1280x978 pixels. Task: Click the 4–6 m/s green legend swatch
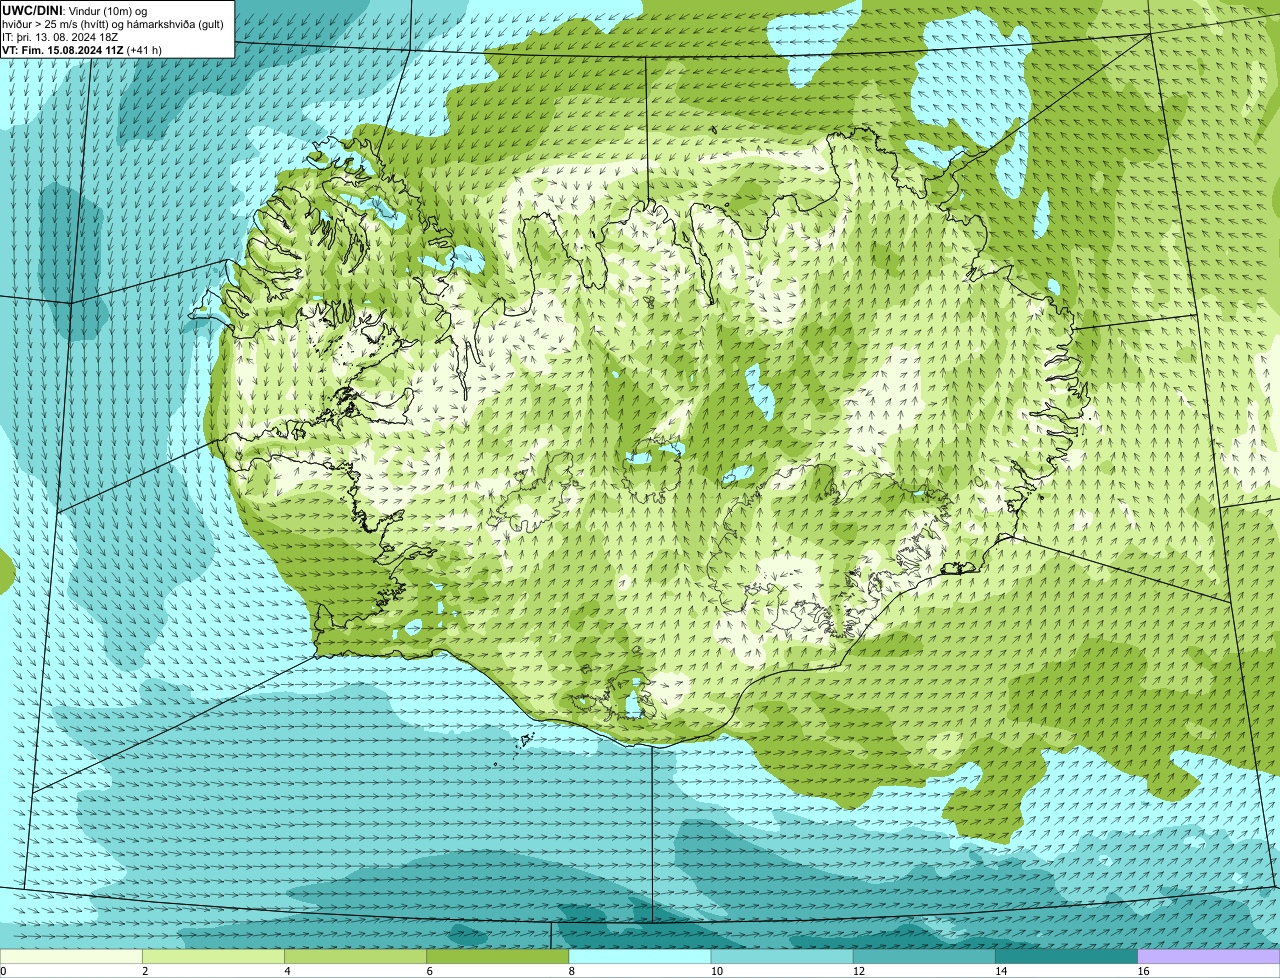click(x=355, y=956)
